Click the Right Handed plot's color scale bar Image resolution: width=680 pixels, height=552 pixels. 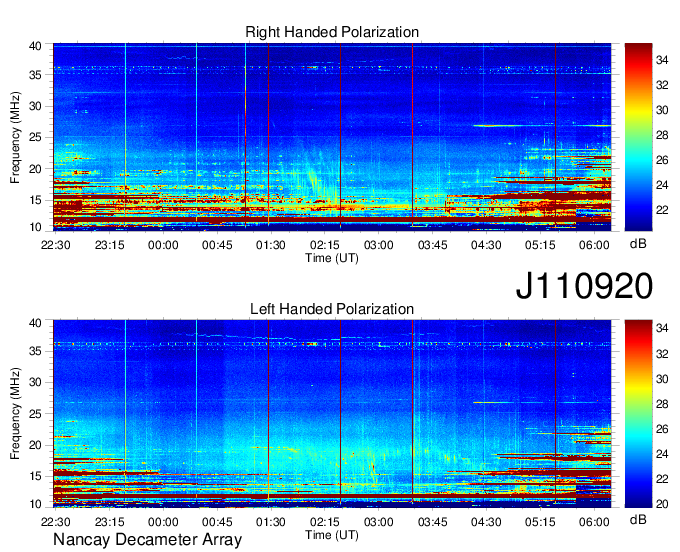[638, 137]
